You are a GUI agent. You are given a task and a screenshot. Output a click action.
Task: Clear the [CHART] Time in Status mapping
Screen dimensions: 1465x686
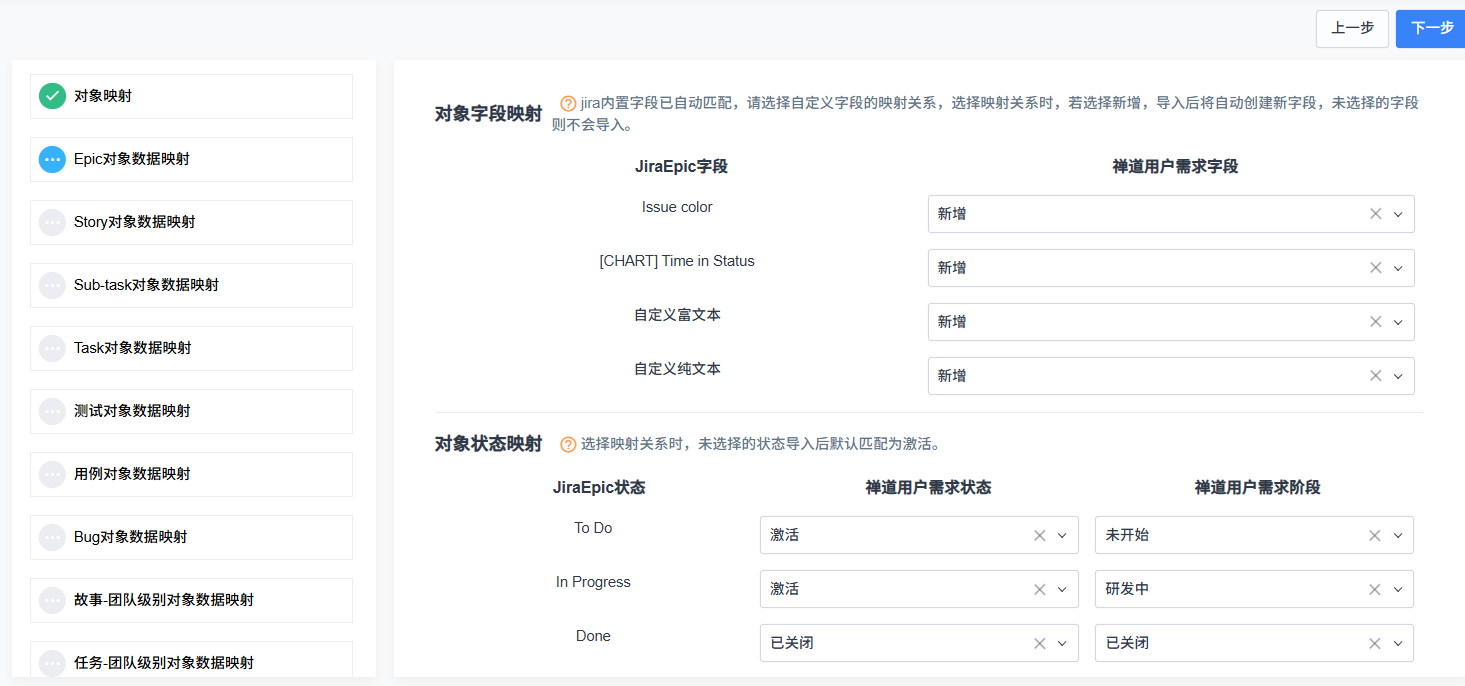1376,268
